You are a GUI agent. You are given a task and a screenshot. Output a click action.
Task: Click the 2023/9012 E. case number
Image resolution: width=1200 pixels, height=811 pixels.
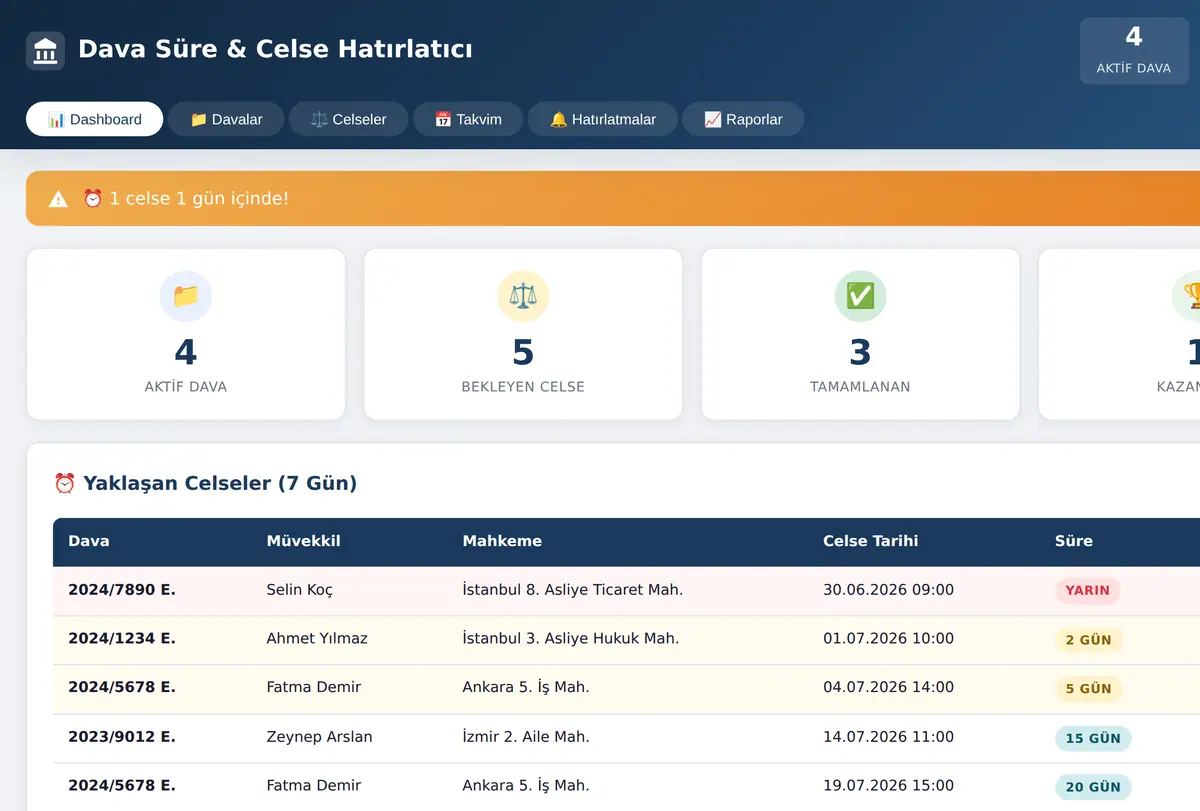tap(122, 737)
